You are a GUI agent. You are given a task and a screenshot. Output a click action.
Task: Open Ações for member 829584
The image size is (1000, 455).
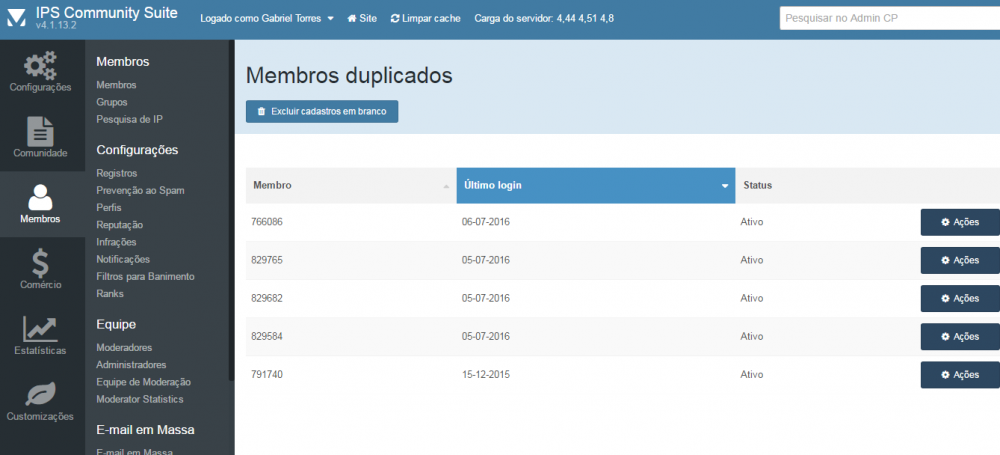(x=960, y=336)
